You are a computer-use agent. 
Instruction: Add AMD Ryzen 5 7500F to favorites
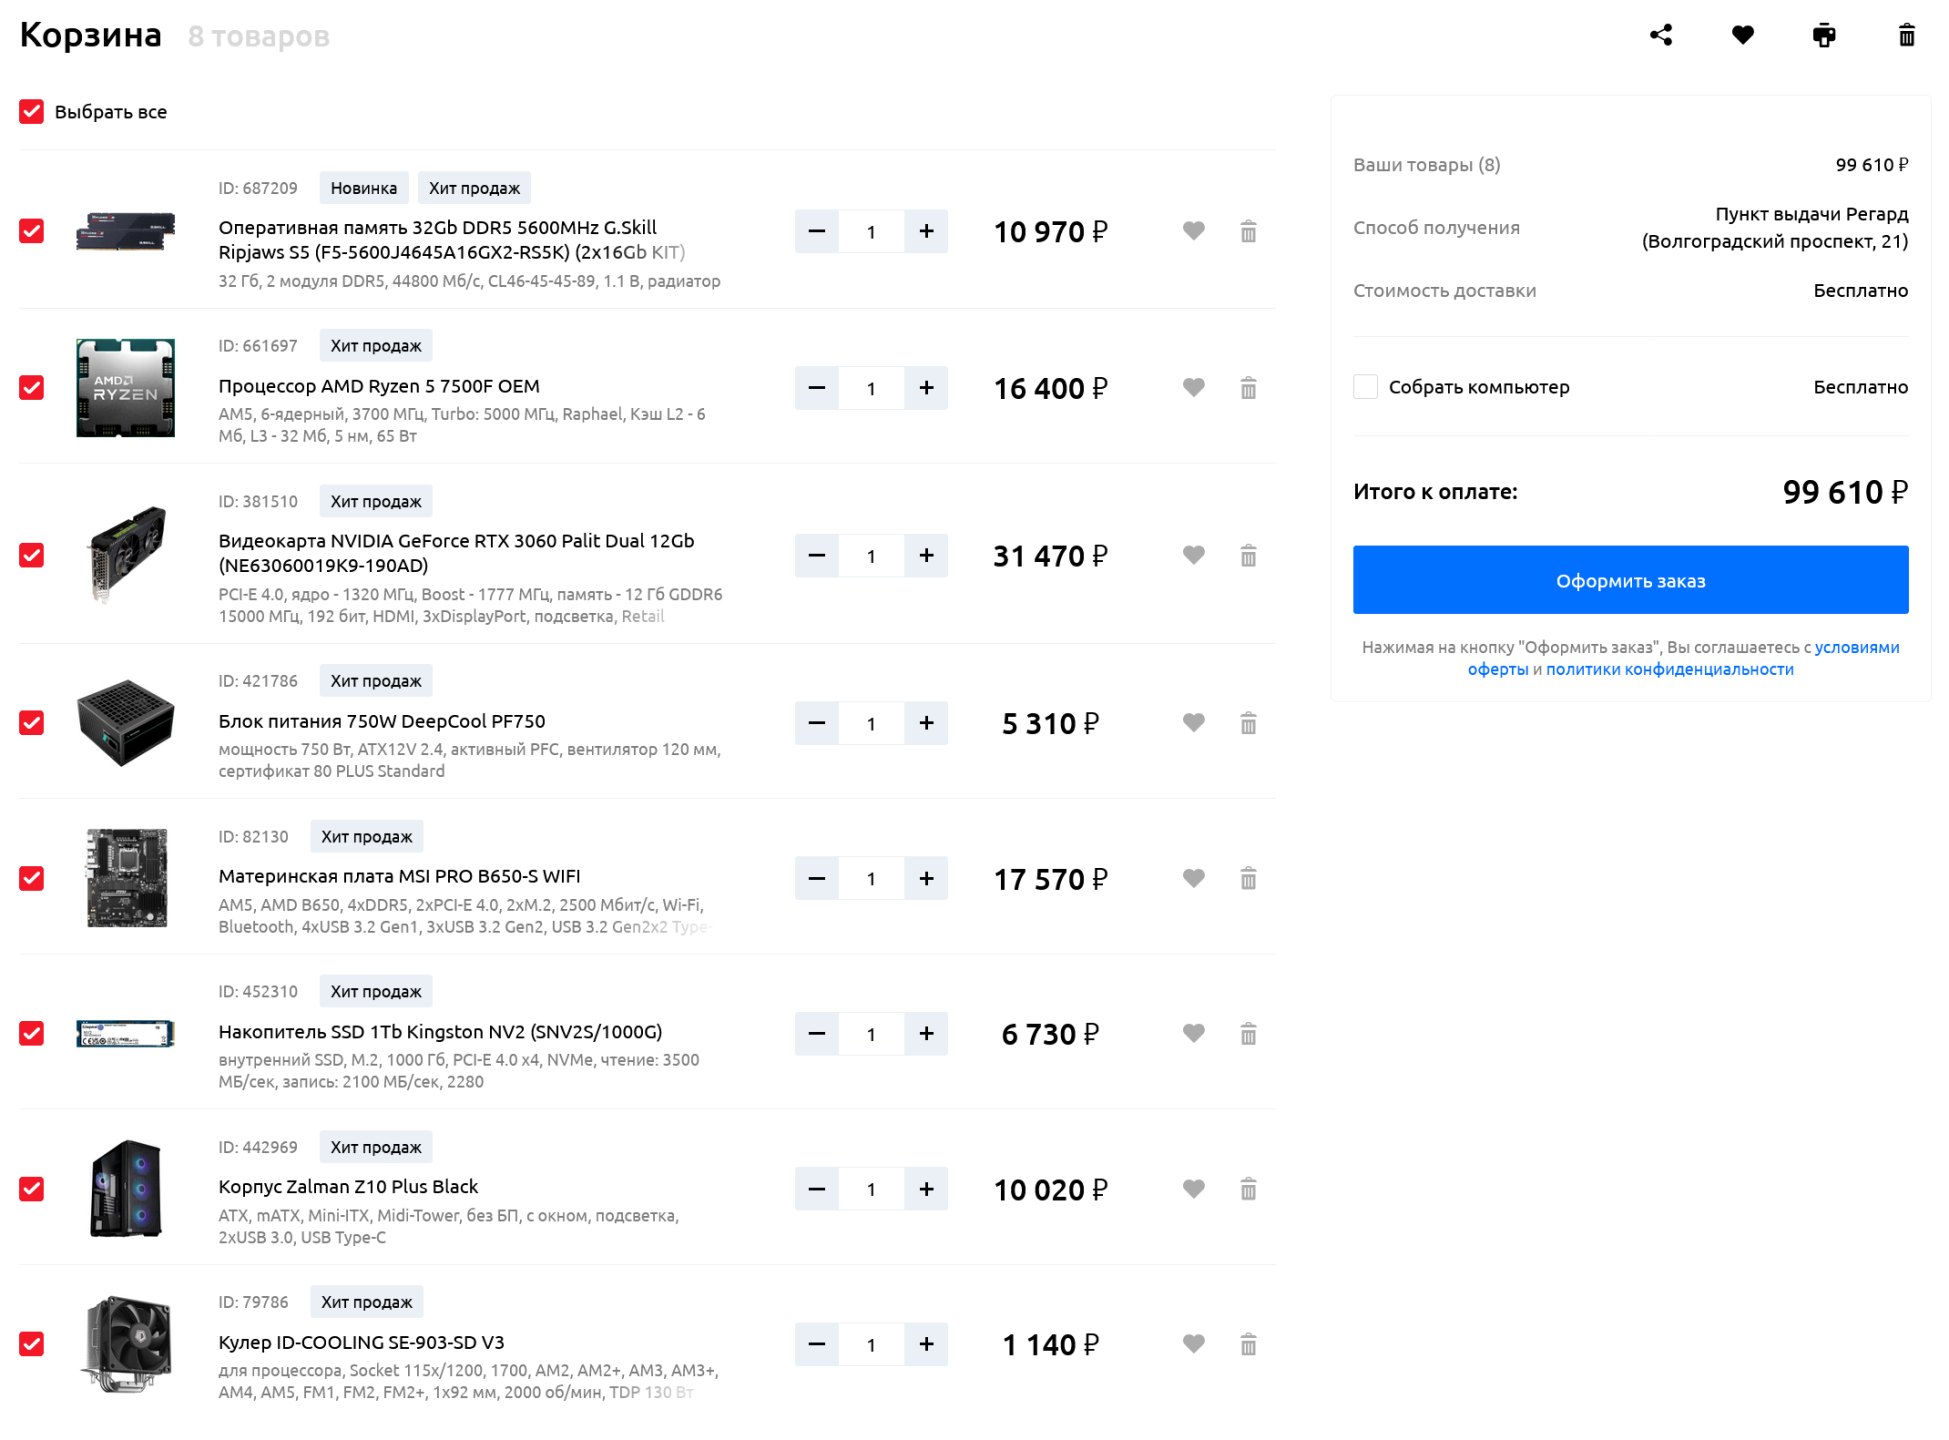click(1193, 388)
